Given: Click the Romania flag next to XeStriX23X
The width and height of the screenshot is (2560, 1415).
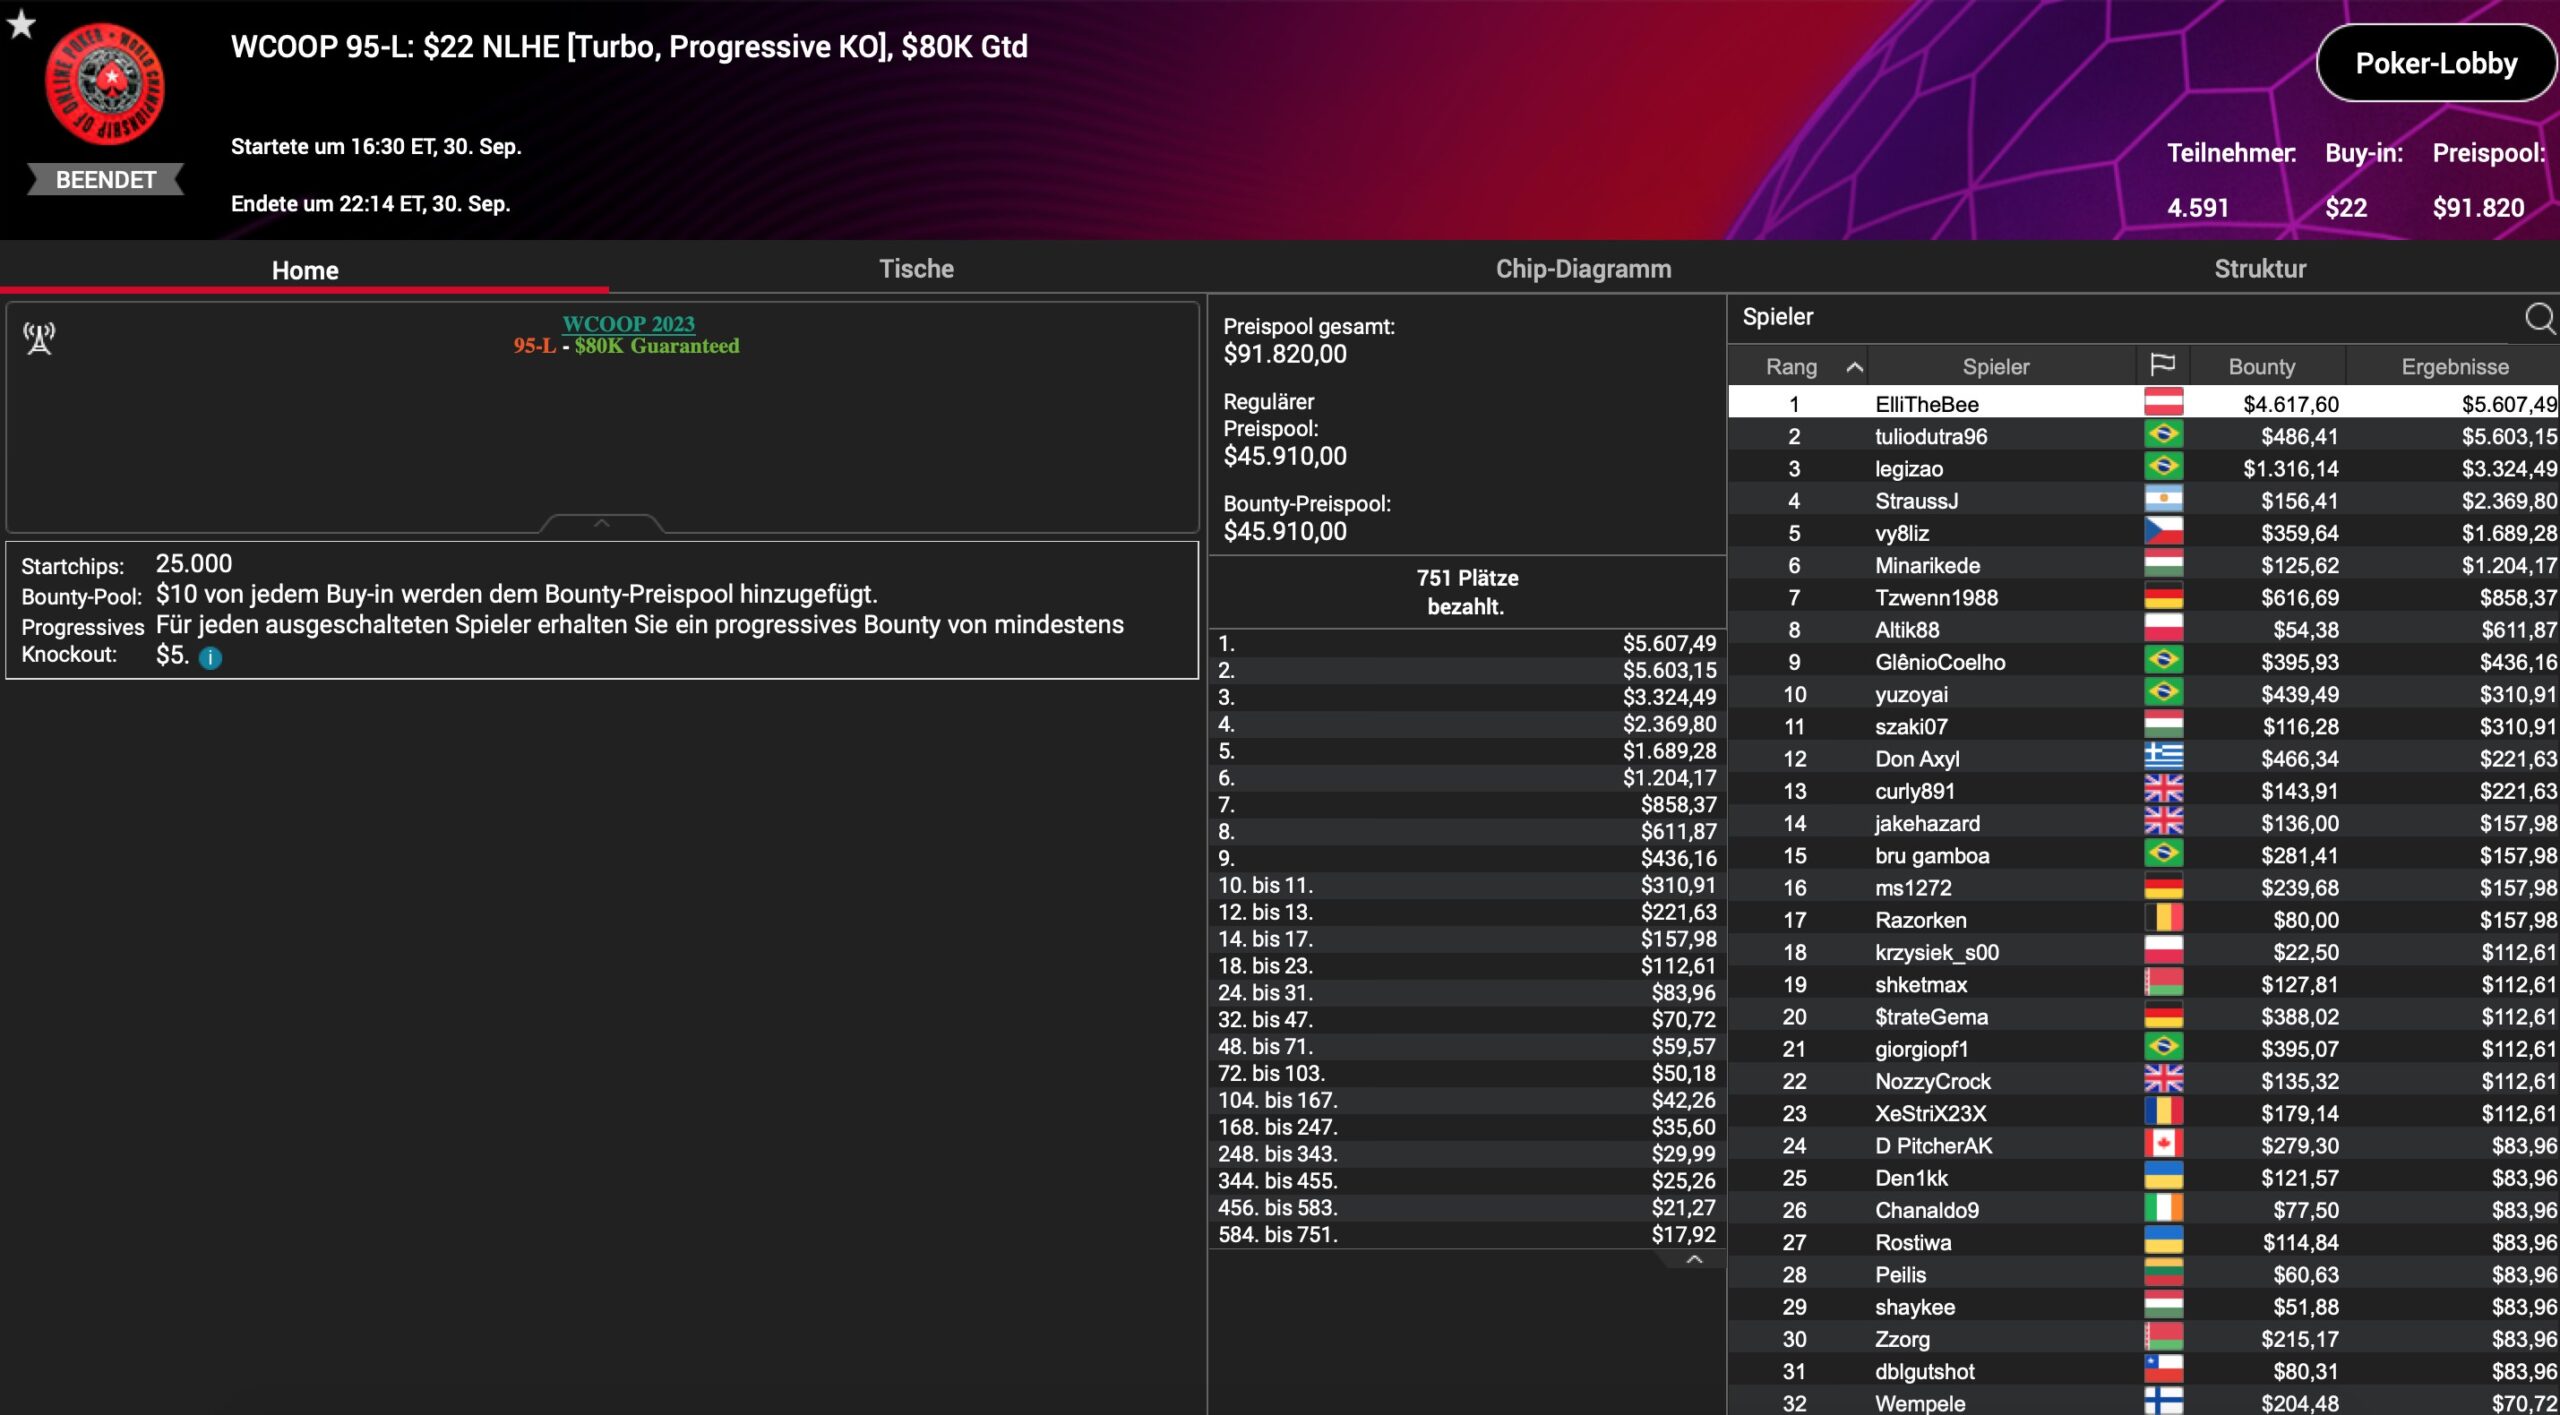Looking at the screenshot, I should point(2163,1112).
